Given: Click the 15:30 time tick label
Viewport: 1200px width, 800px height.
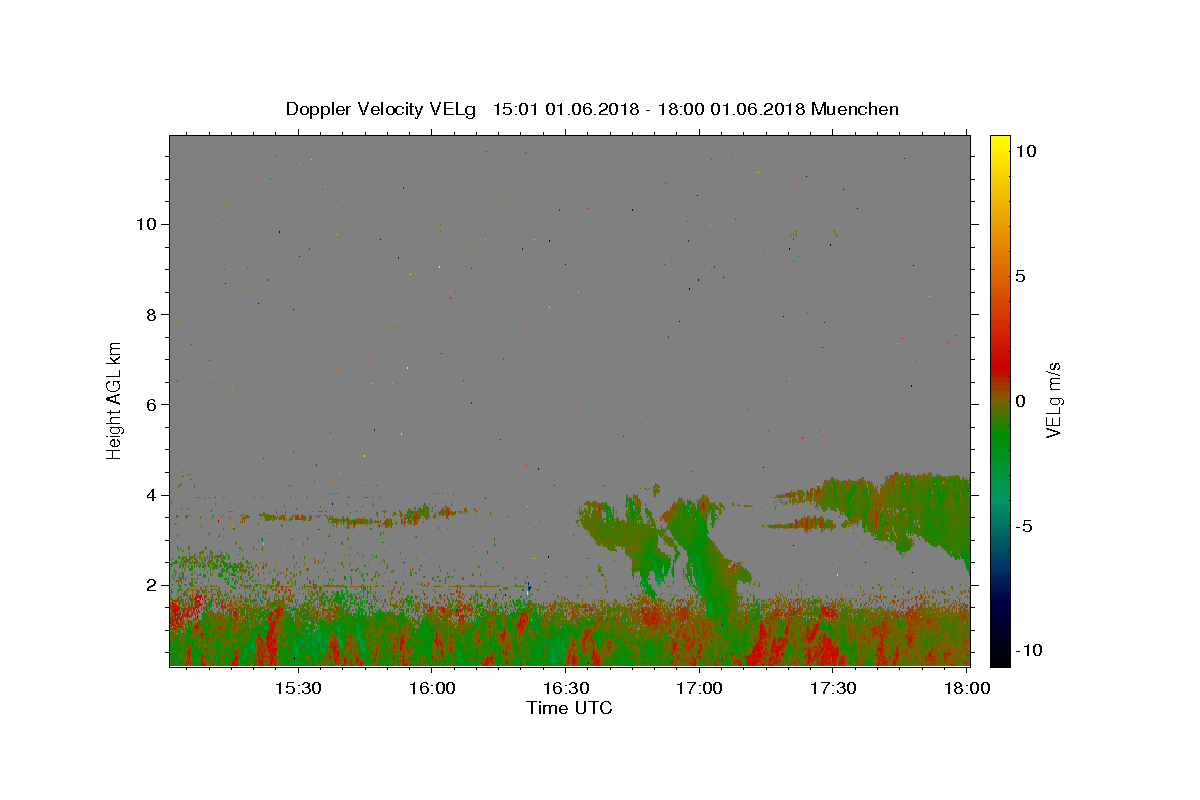Looking at the screenshot, I should click(298, 689).
